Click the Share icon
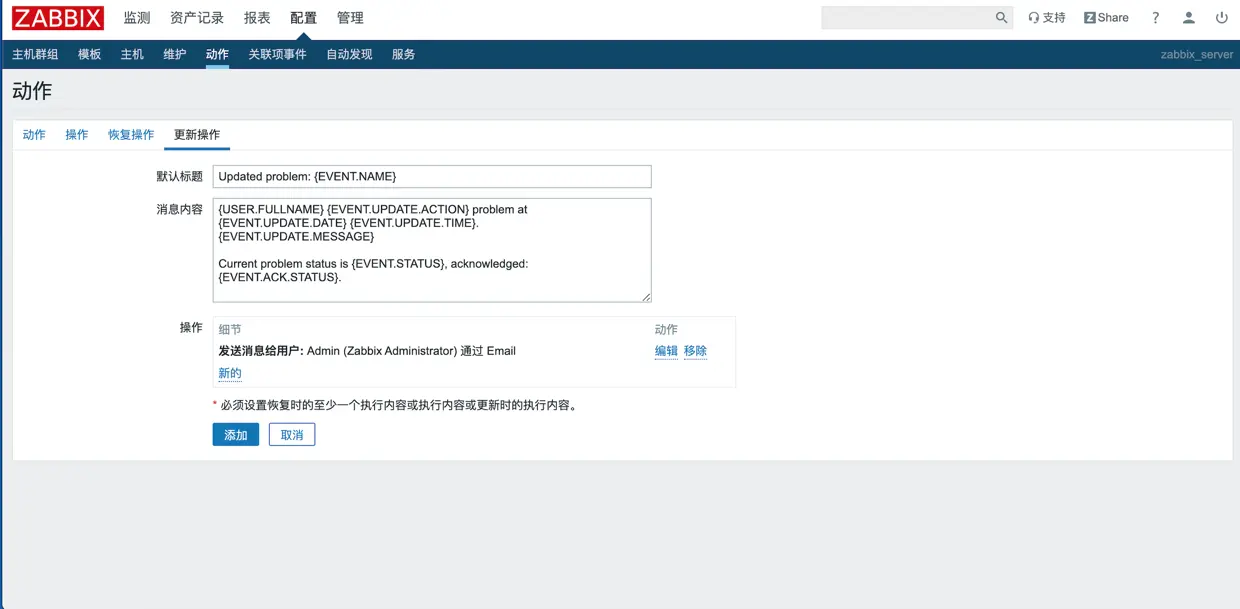1240x609 pixels. (1106, 17)
